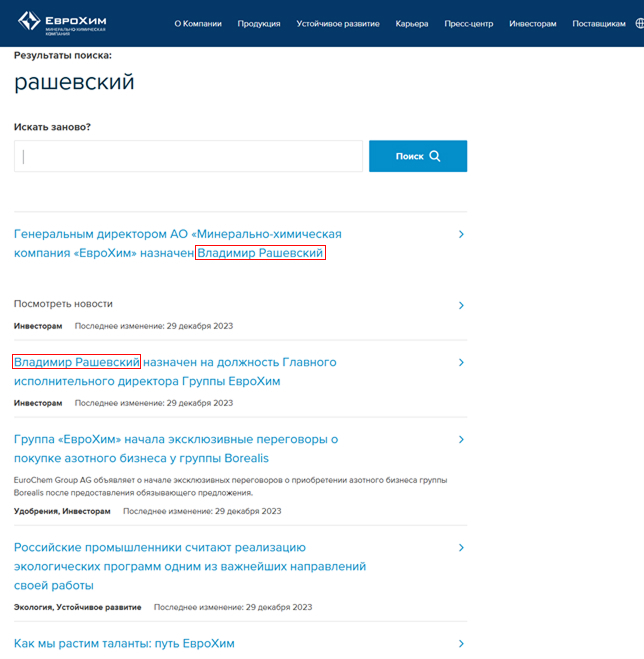Image resolution: width=644 pixels, height=659 pixels.
Task: Open result about Borealis азотного бизнеса
Action: point(176,448)
